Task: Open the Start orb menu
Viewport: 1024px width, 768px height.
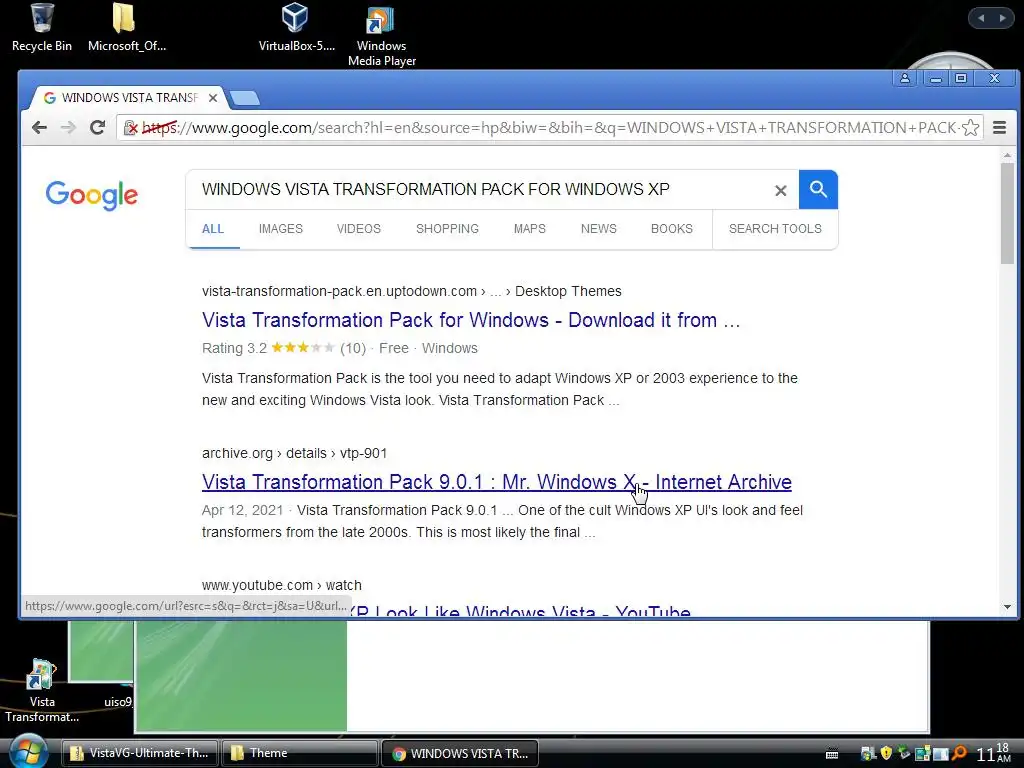Action: [x=27, y=751]
